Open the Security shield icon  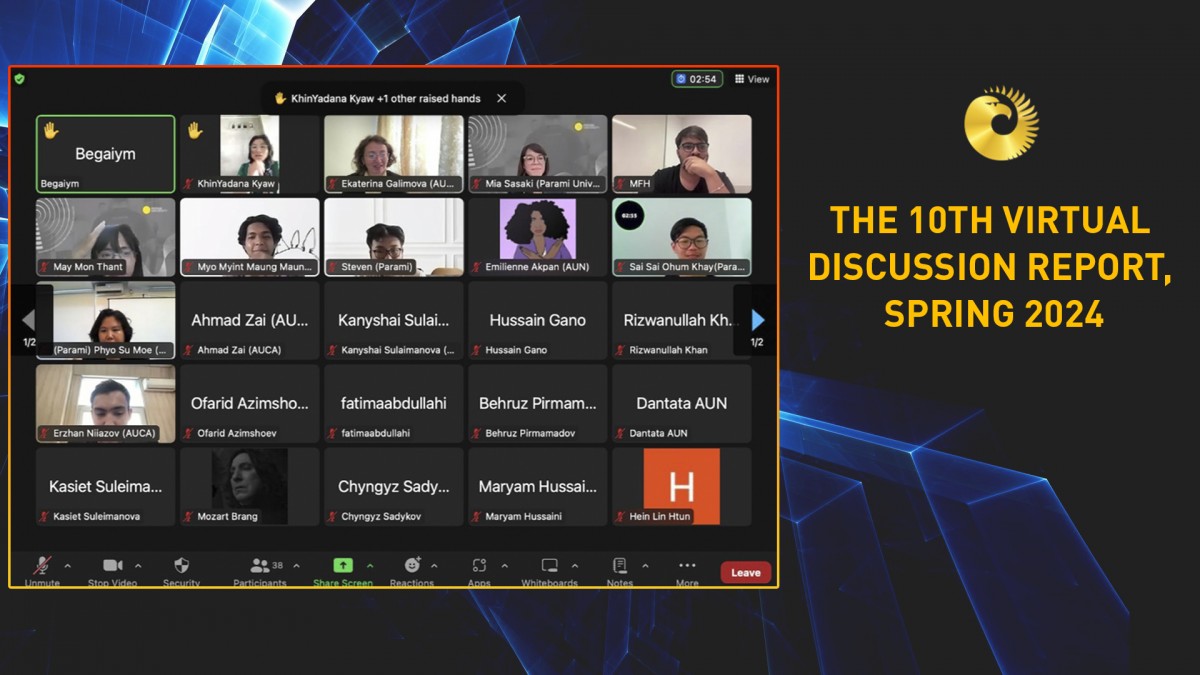[181, 567]
